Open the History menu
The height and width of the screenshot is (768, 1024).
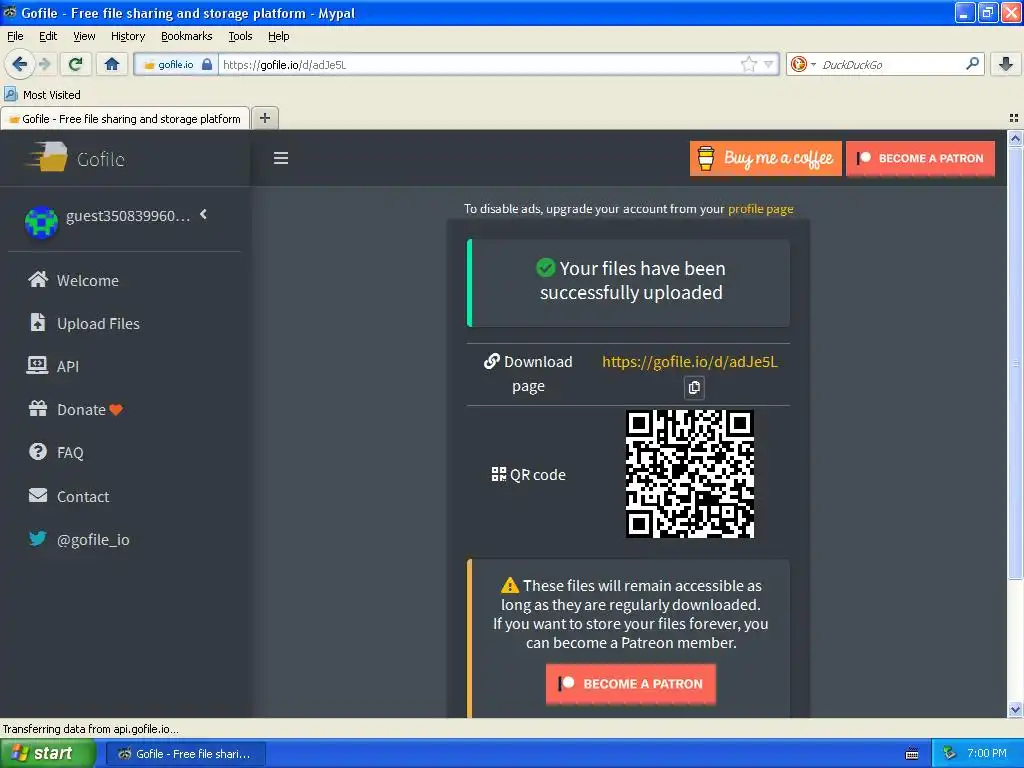(x=127, y=36)
